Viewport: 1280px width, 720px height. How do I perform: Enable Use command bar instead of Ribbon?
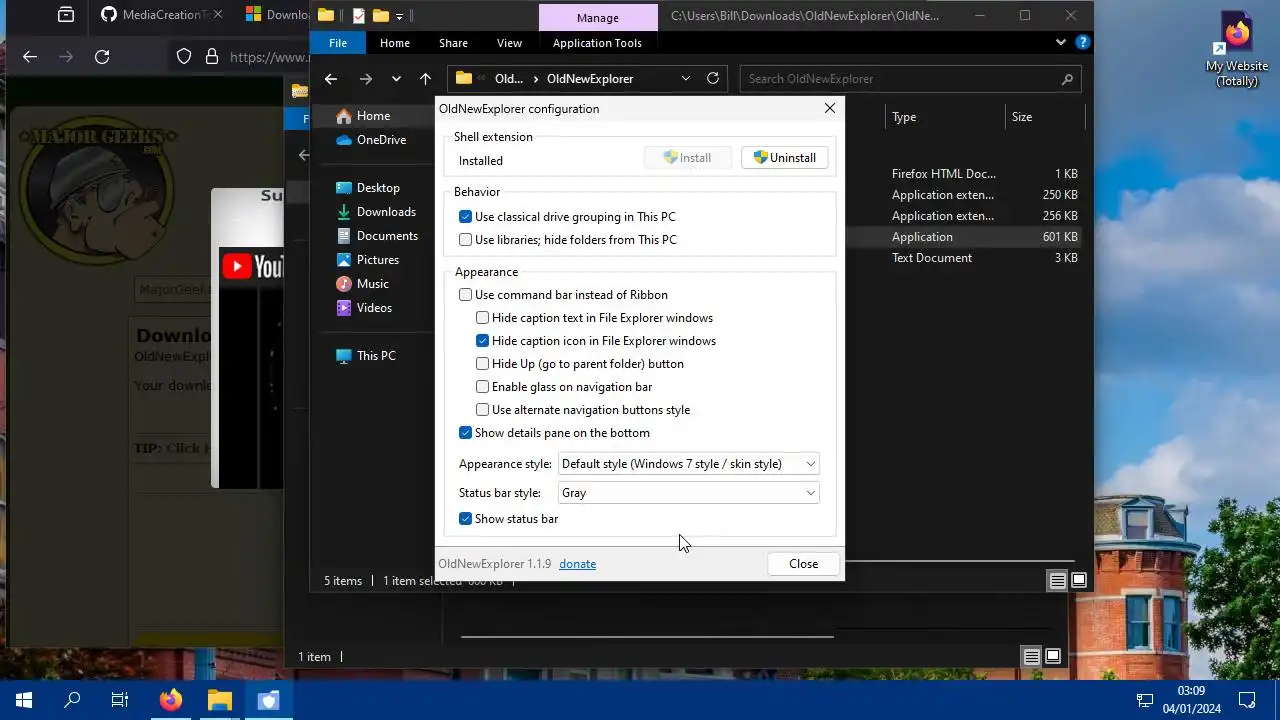[x=466, y=295]
